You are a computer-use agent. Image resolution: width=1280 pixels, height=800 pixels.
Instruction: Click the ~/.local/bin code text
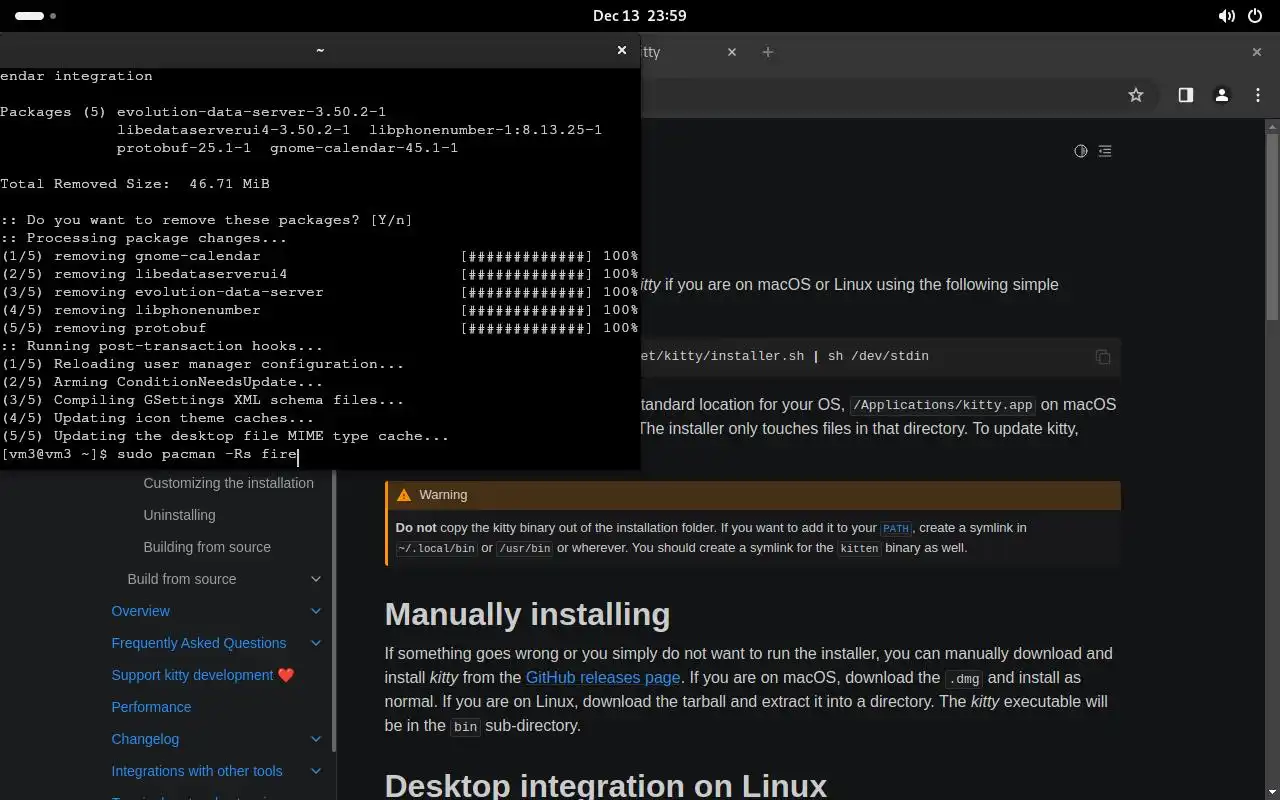pyautogui.click(x=436, y=548)
